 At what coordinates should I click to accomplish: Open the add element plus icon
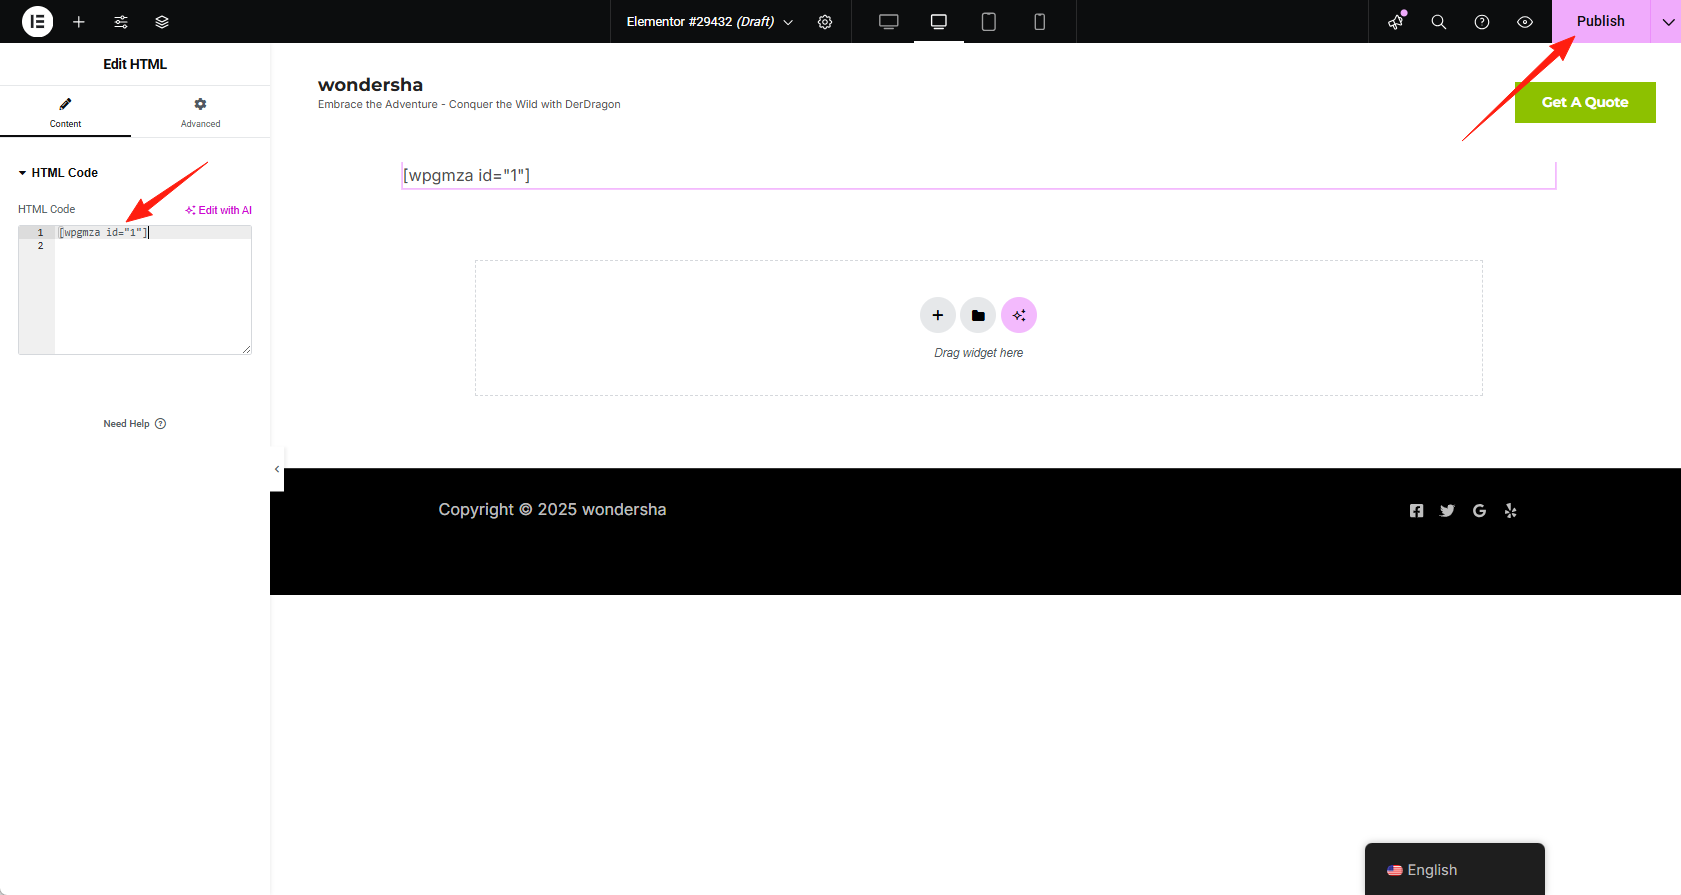pyautogui.click(x=79, y=22)
